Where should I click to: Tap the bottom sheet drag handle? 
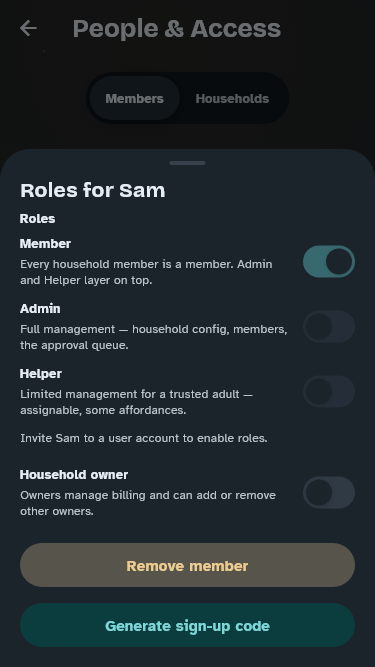tap(187, 163)
